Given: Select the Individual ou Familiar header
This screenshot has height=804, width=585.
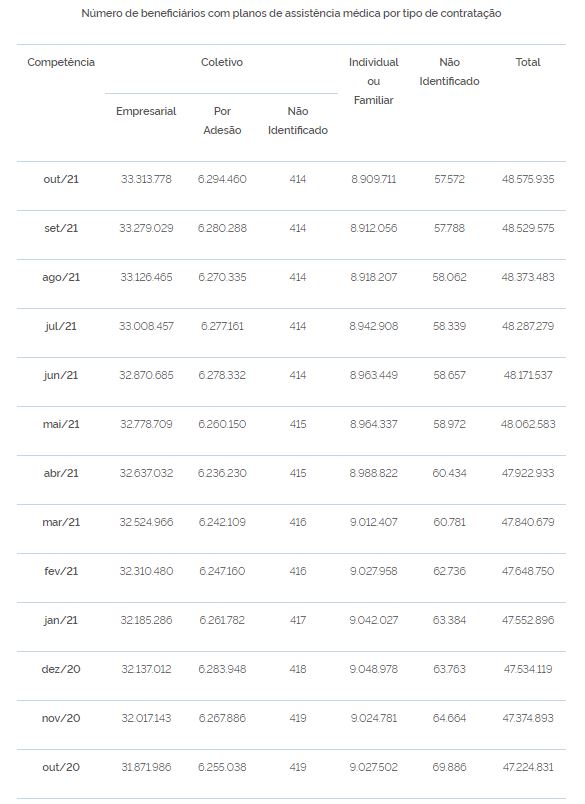Looking at the screenshot, I should pyautogui.click(x=373, y=81).
